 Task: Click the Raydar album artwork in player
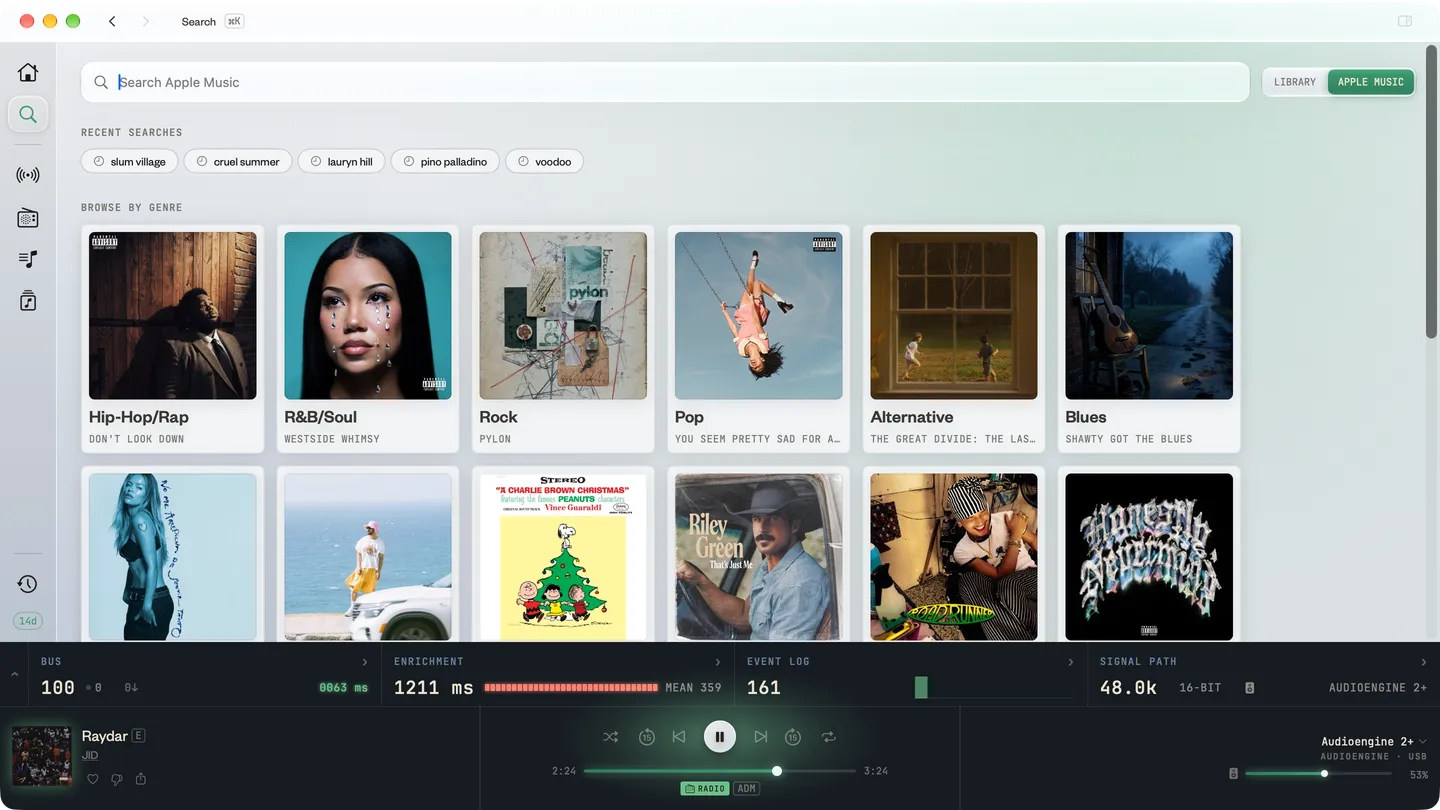tap(41, 756)
